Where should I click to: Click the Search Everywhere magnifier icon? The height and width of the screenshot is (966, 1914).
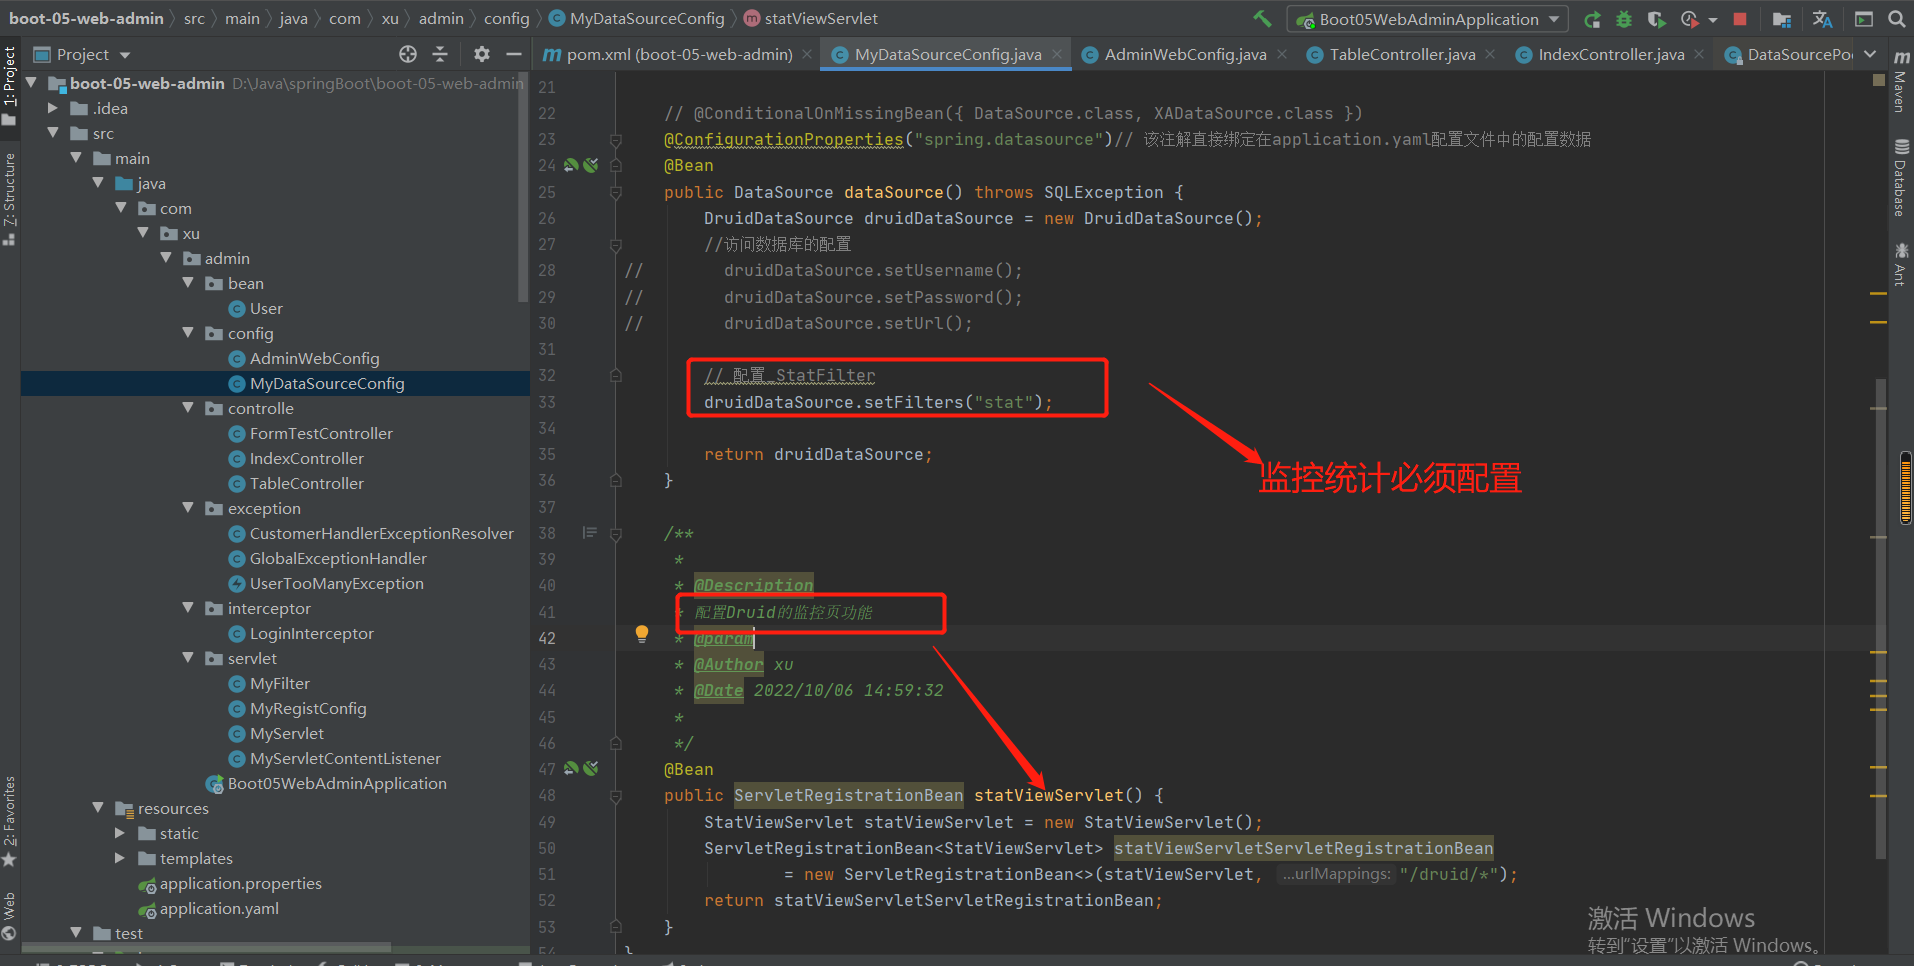tap(1896, 19)
